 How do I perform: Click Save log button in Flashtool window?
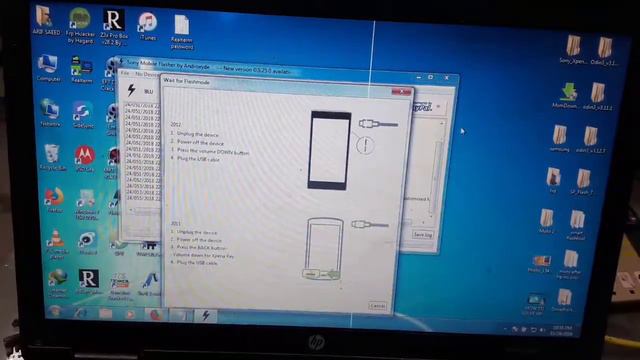coord(422,235)
